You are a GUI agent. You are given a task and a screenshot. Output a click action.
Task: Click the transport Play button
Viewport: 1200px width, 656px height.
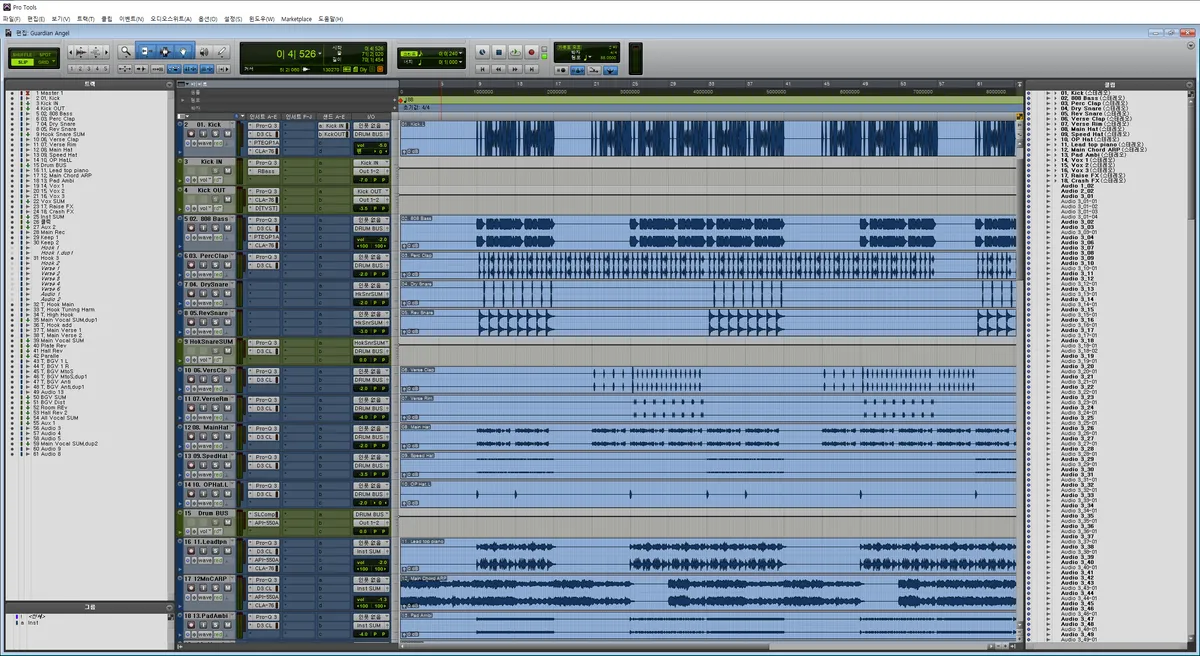coord(514,51)
